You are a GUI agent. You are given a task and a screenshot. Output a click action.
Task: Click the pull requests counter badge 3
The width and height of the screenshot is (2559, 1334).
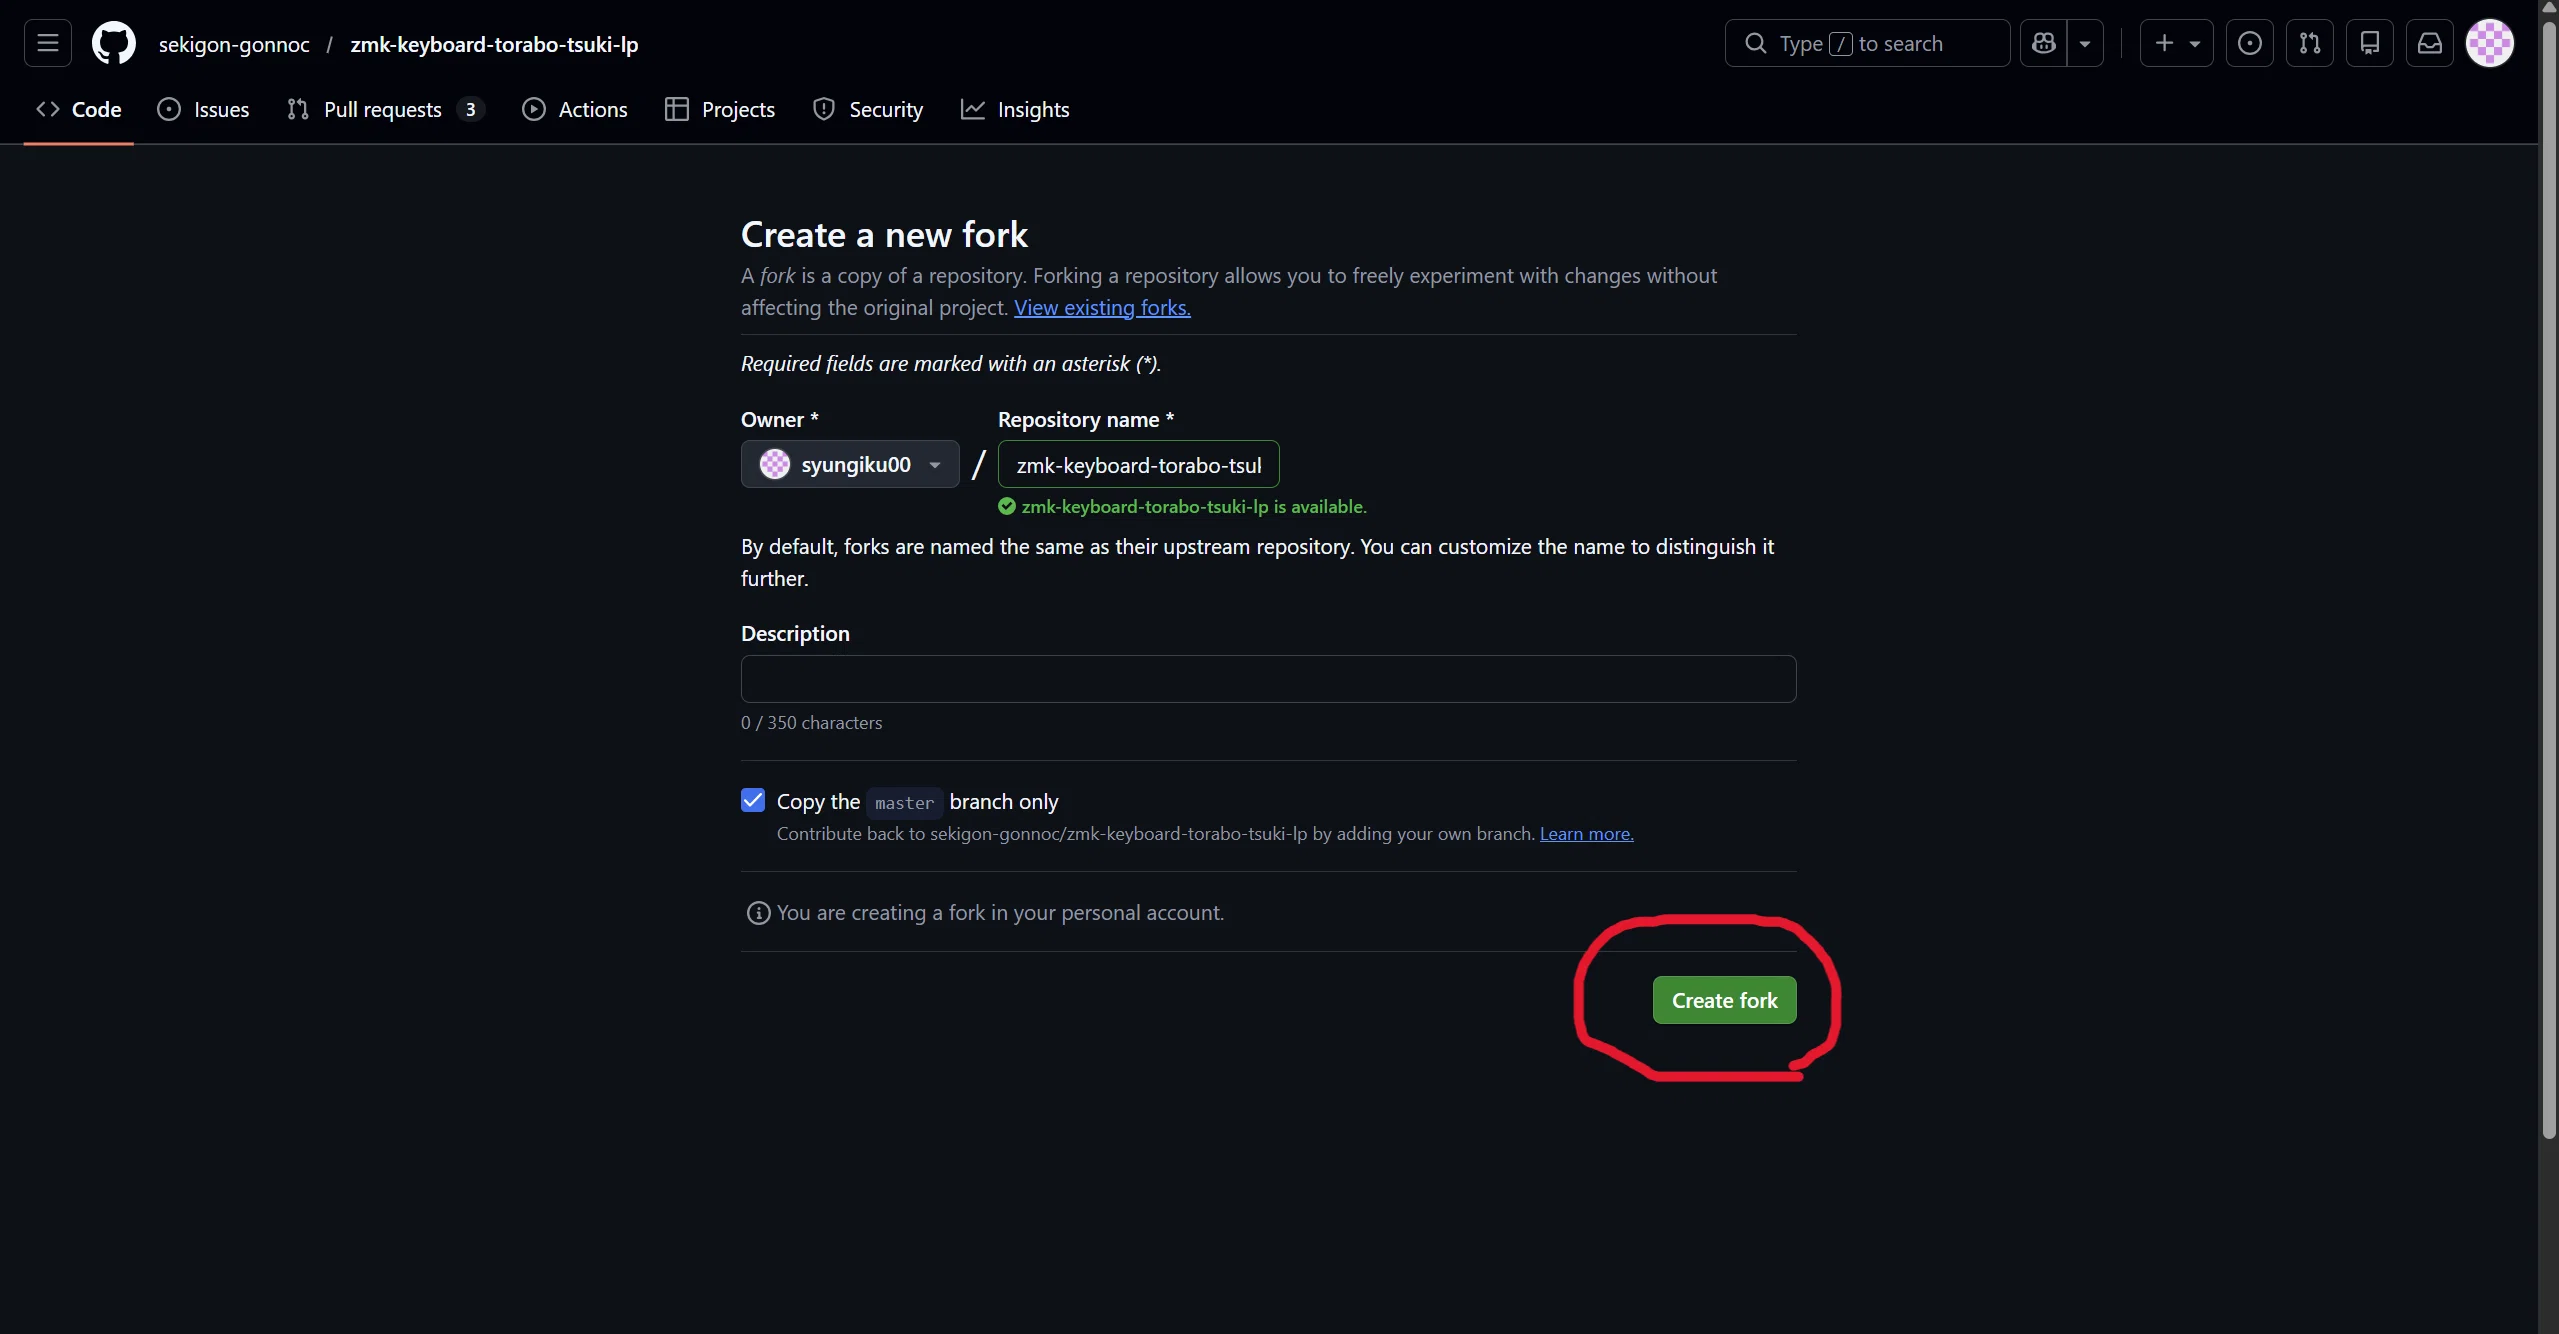[470, 110]
